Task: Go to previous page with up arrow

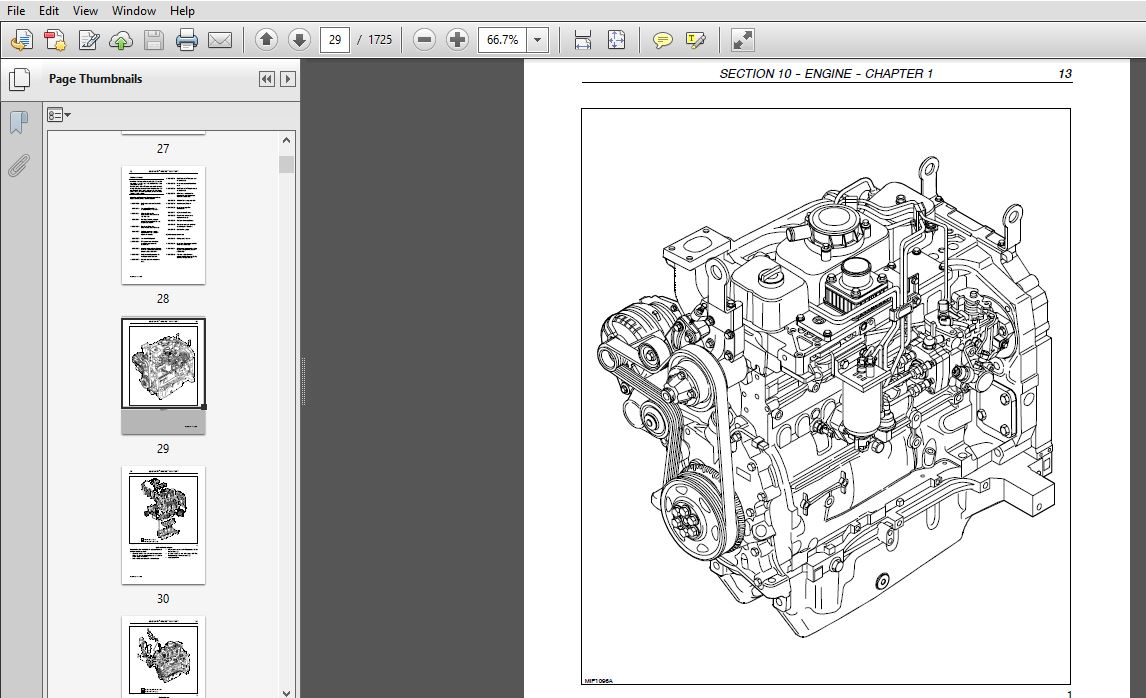Action: pyautogui.click(x=266, y=39)
